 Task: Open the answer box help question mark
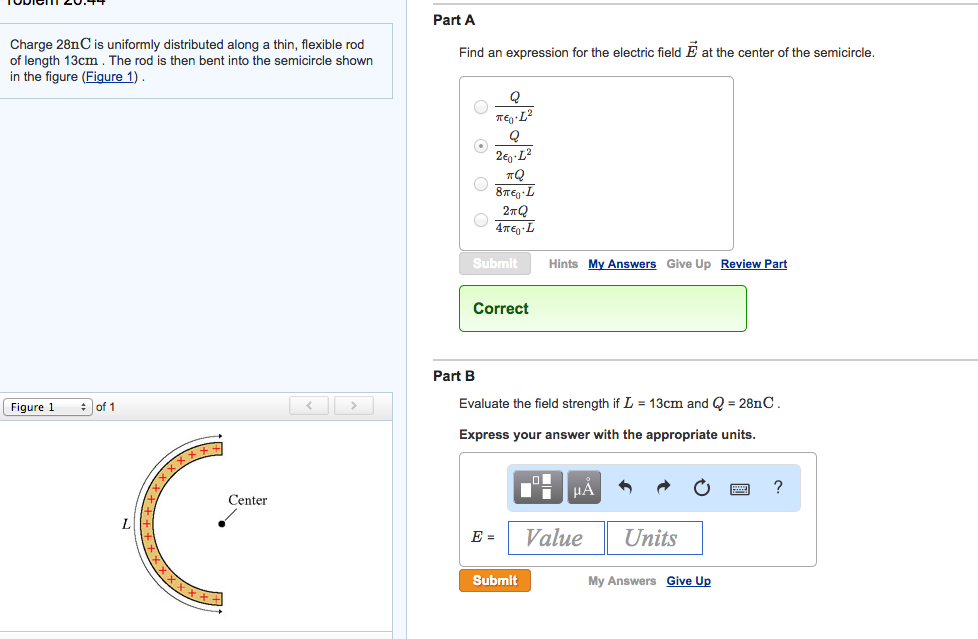[778, 488]
